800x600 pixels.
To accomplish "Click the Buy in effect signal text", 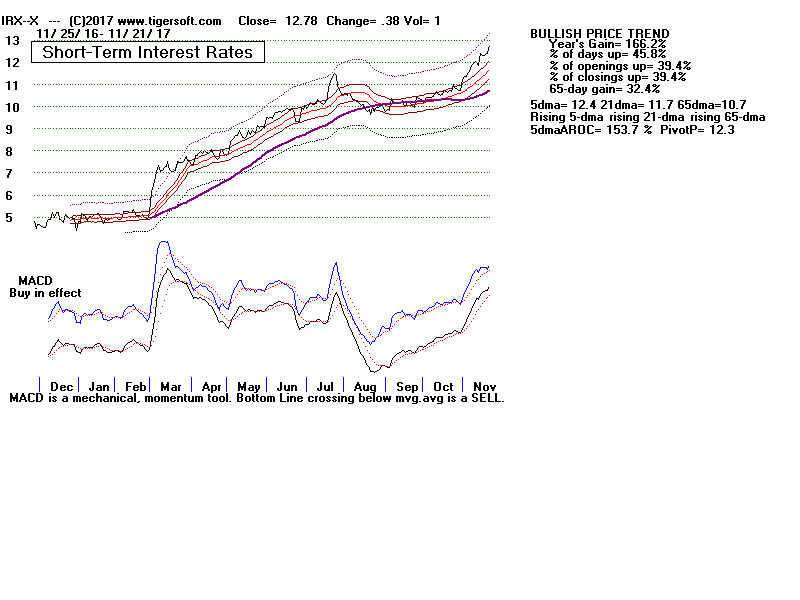I will tap(46, 293).
